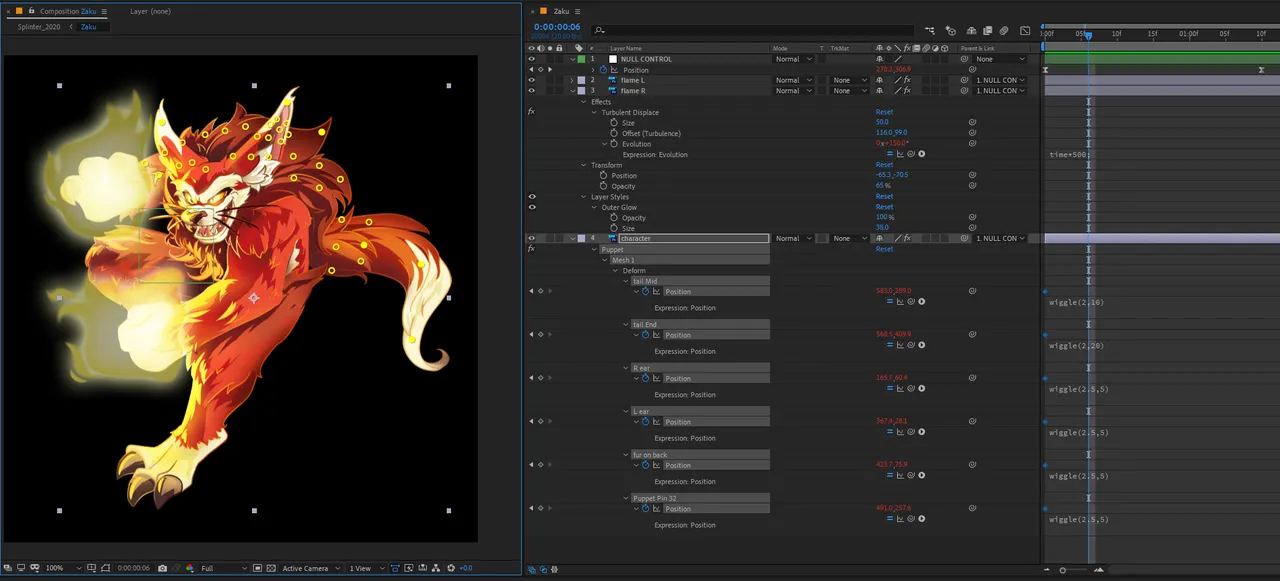Click the current timecode 0:00:00:06 field

557,27
